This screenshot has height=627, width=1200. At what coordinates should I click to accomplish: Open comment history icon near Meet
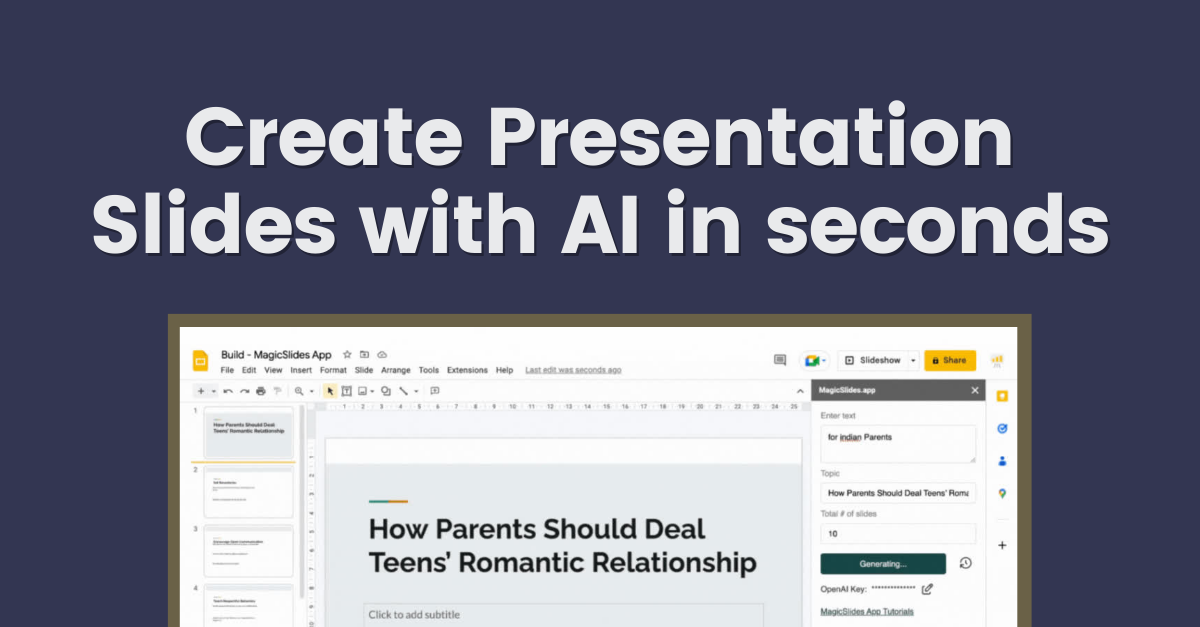point(780,360)
